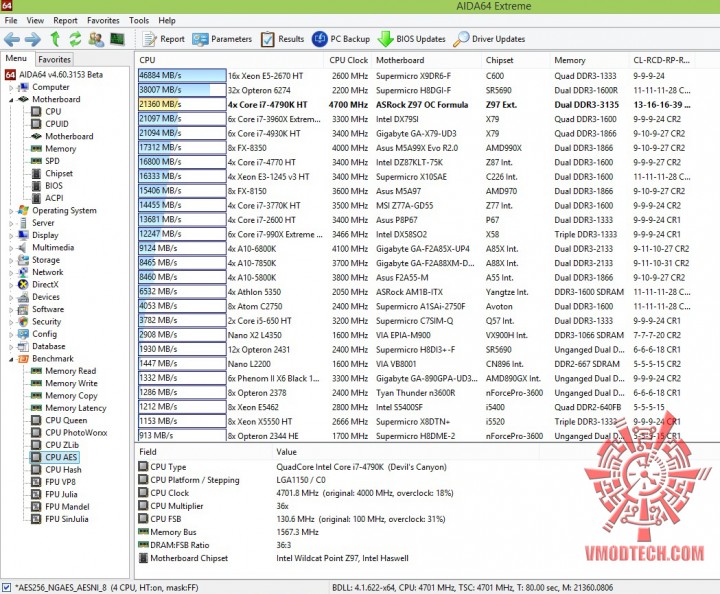Open the Help menu

tap(167, 21)
